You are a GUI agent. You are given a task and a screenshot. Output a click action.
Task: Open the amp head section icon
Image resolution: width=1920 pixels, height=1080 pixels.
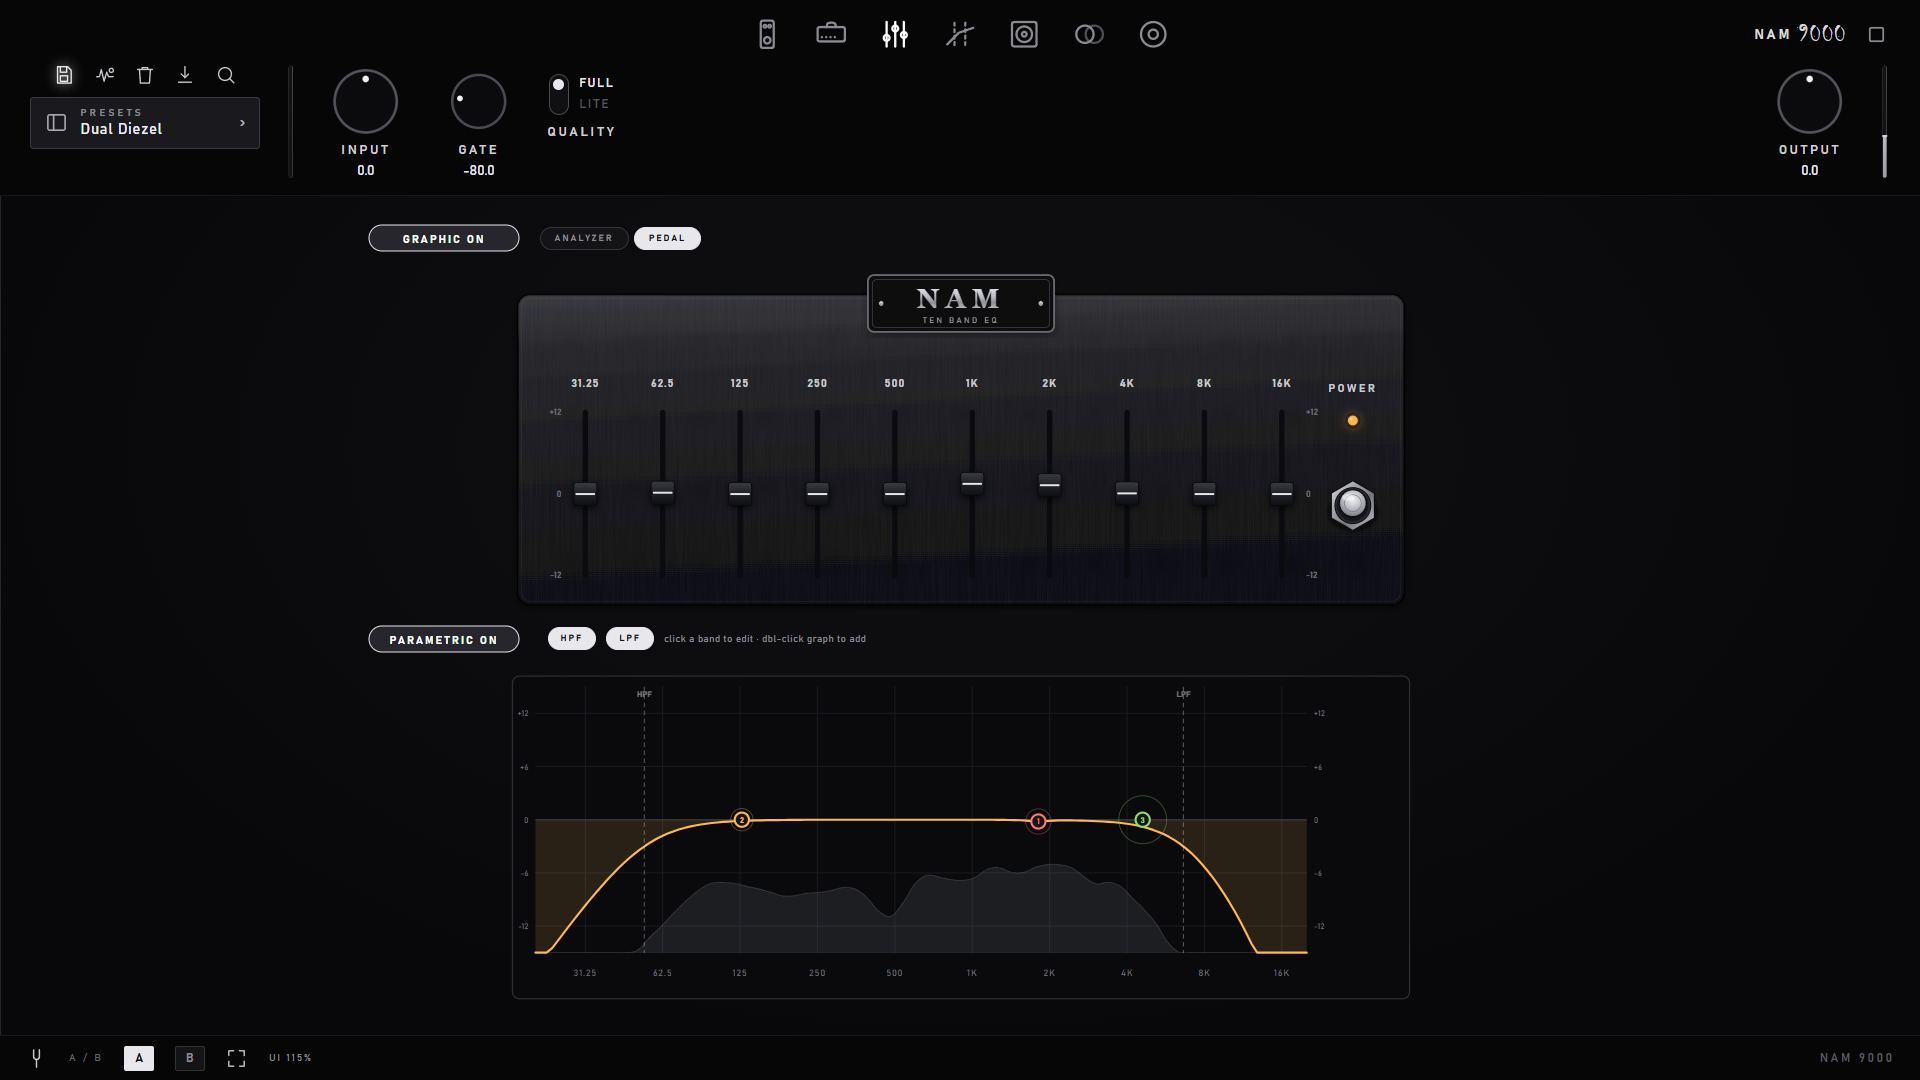(831, 34)
